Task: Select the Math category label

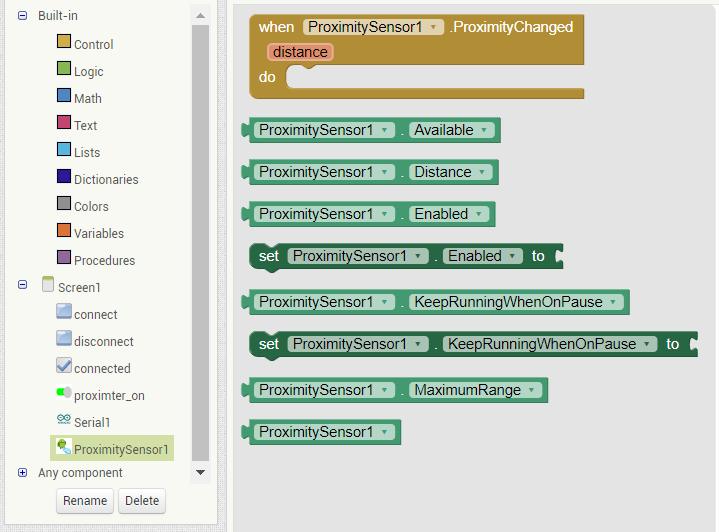Action: (x=88, y=99)
